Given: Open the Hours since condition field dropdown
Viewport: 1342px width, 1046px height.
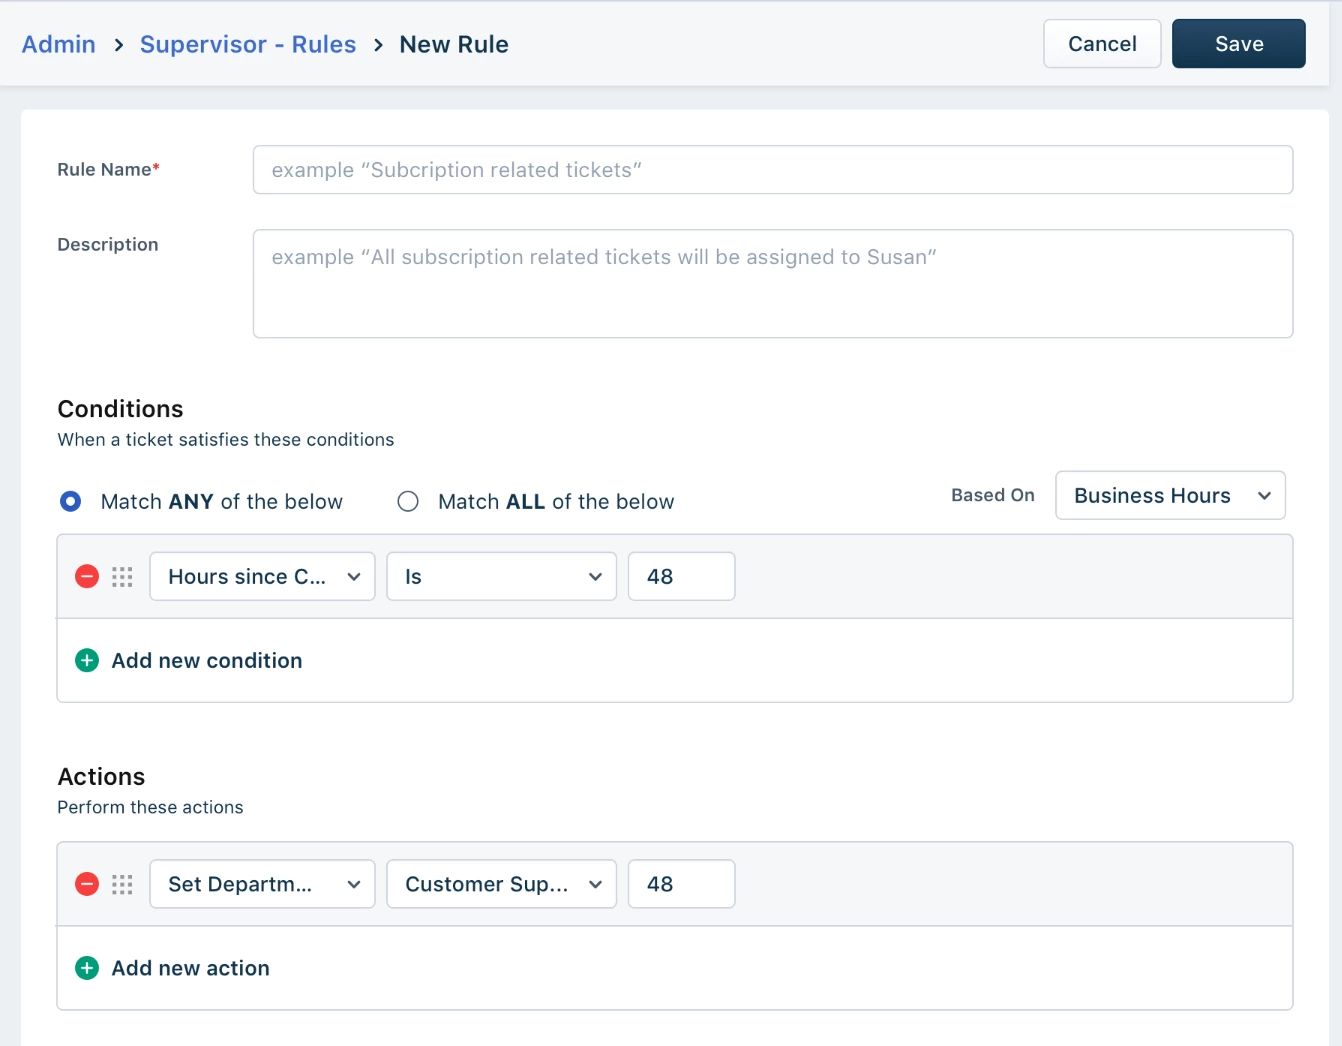Looking at the screenshot, I should point(262,576).
